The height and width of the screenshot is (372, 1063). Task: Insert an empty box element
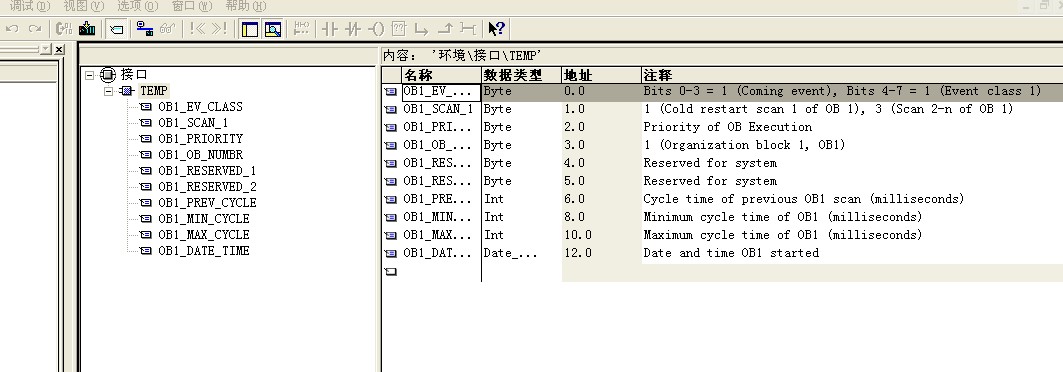coord(399,28)
